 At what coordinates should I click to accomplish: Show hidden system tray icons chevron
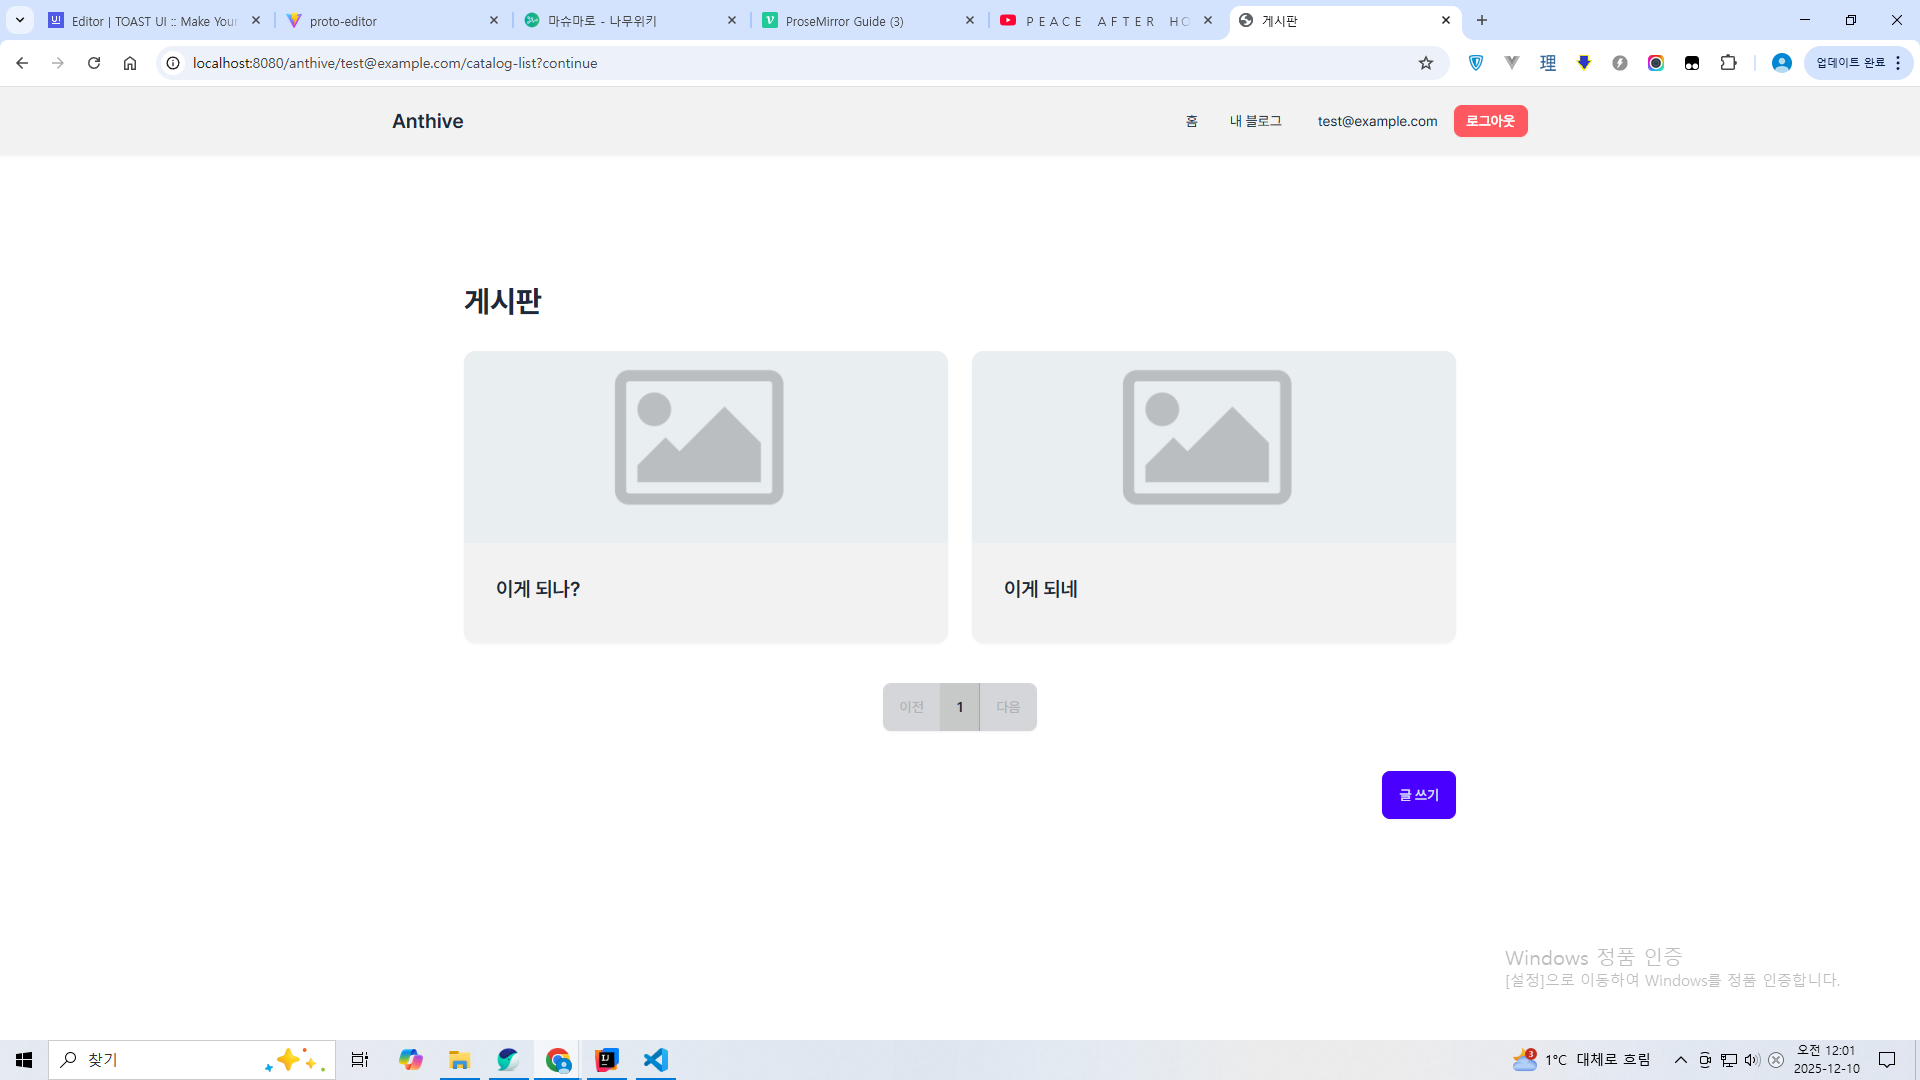coord(1680,1060)
